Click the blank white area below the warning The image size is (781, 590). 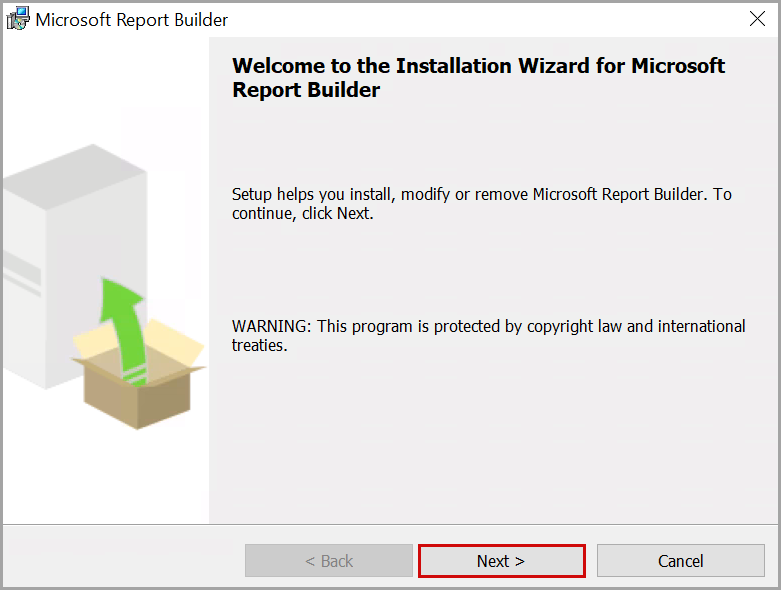490,440
